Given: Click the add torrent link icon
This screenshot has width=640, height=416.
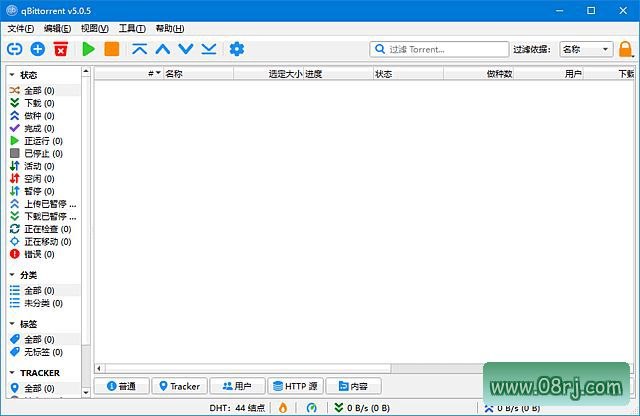Looking at the screenshot, I should point(15,49).
